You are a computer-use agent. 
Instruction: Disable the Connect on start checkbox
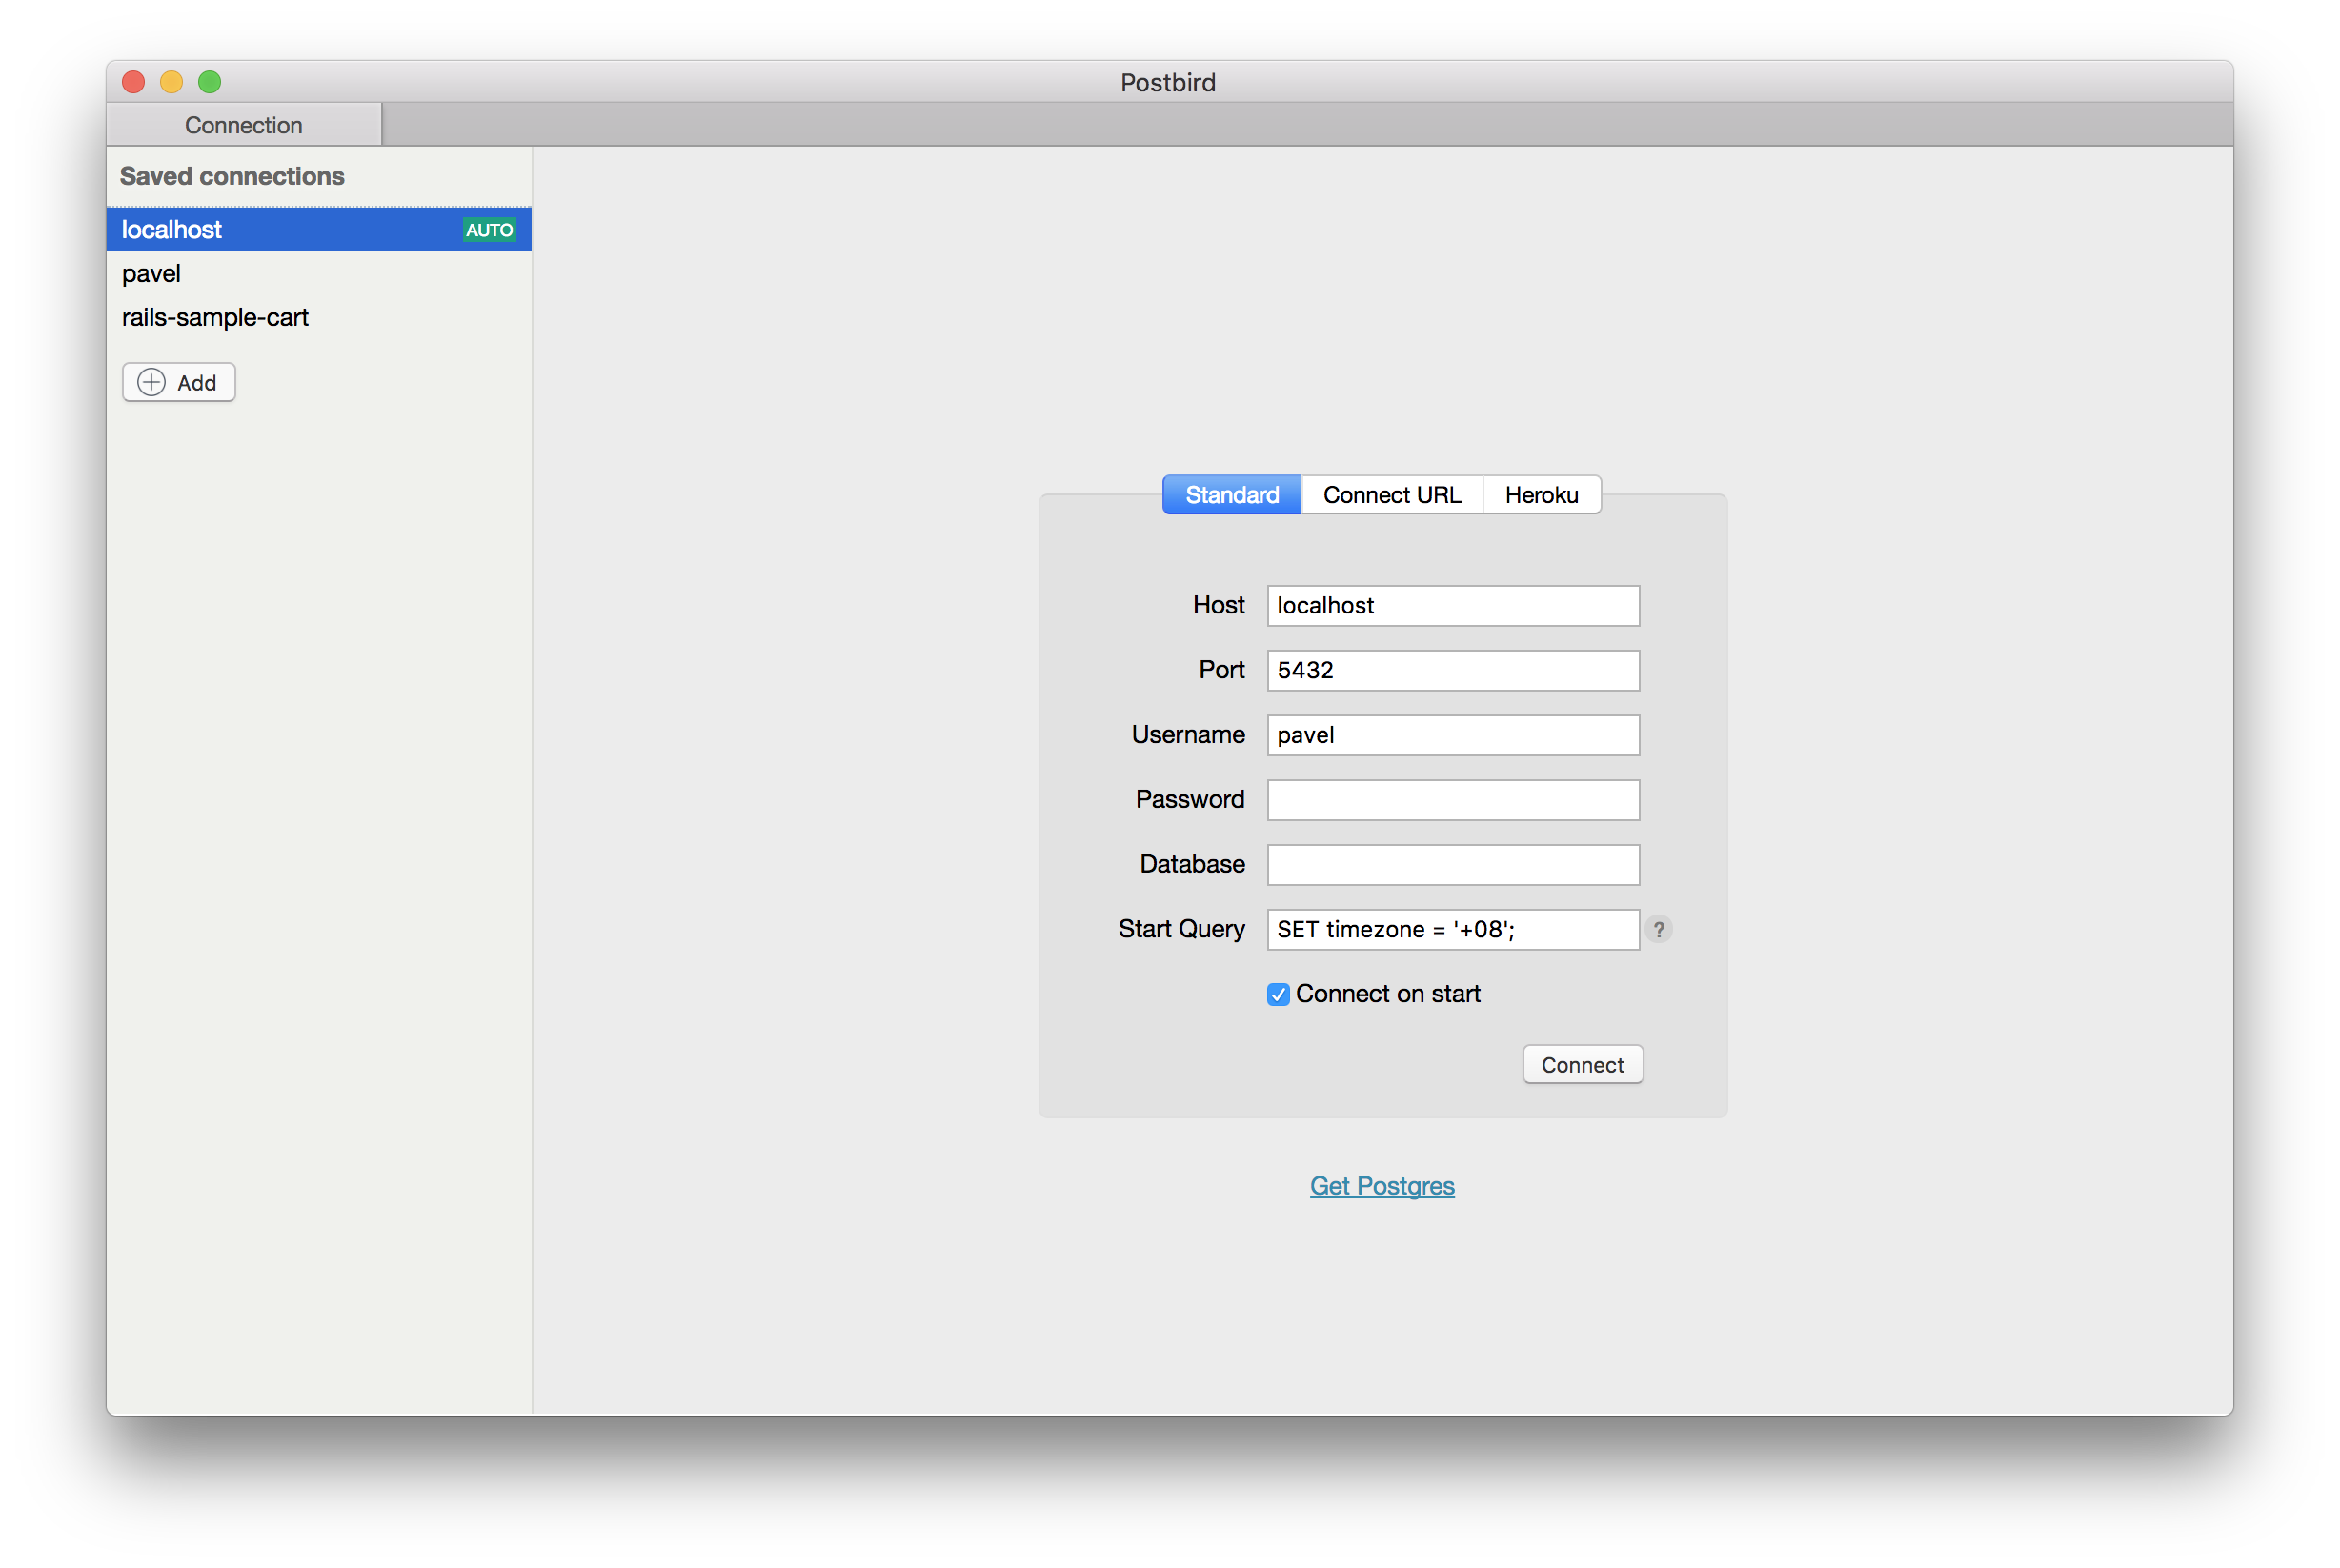coord(1277,993)
